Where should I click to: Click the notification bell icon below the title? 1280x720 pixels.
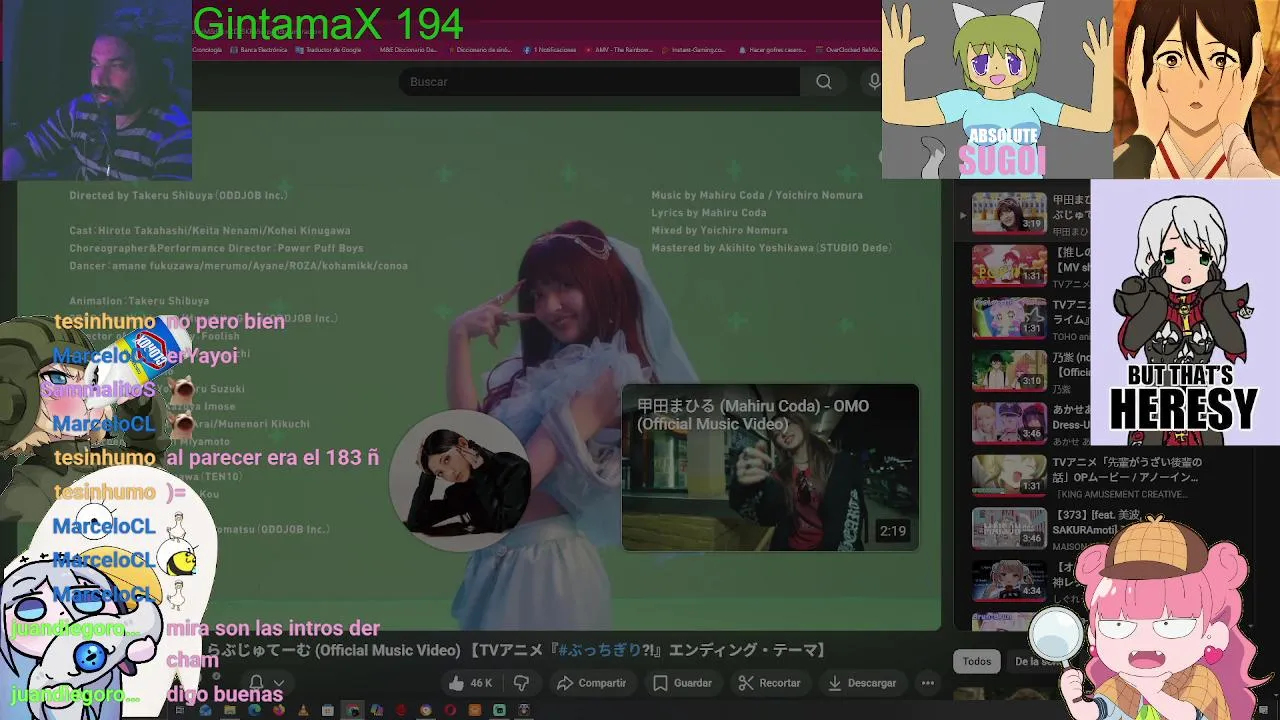click(256, 683)
